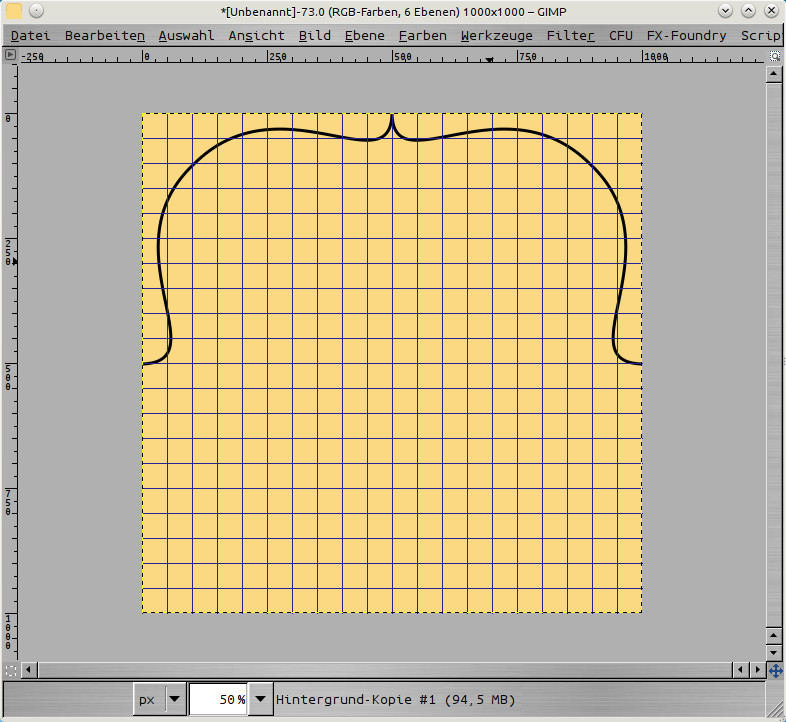Open the FX-Foundry menu
Image resolution: width=786 pixels, height=722 pixels.
(686, 35)
